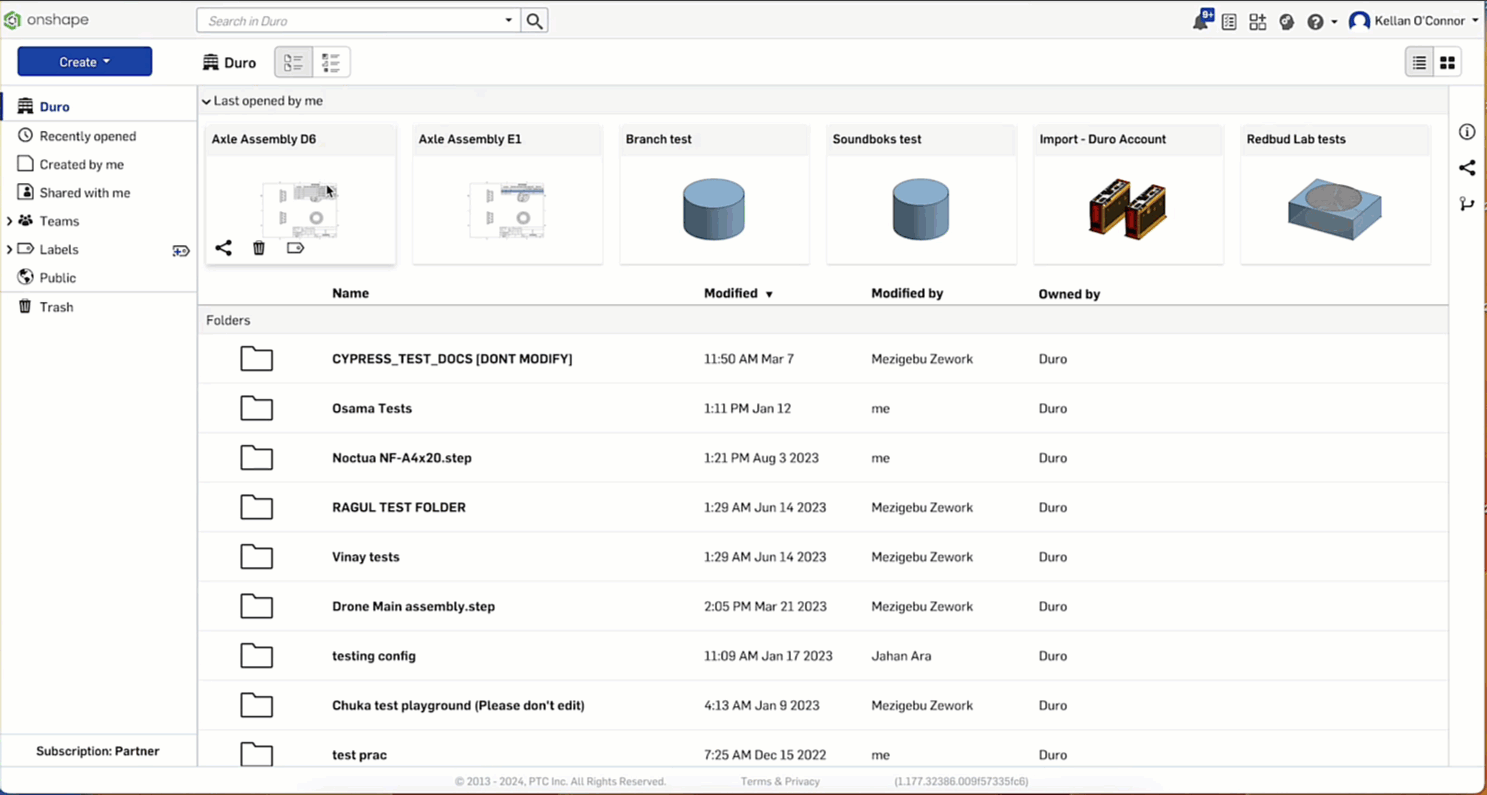This screenshot has height=795, width=1487.
Task: Switch to list view
Action: (x=1419, y=63)
